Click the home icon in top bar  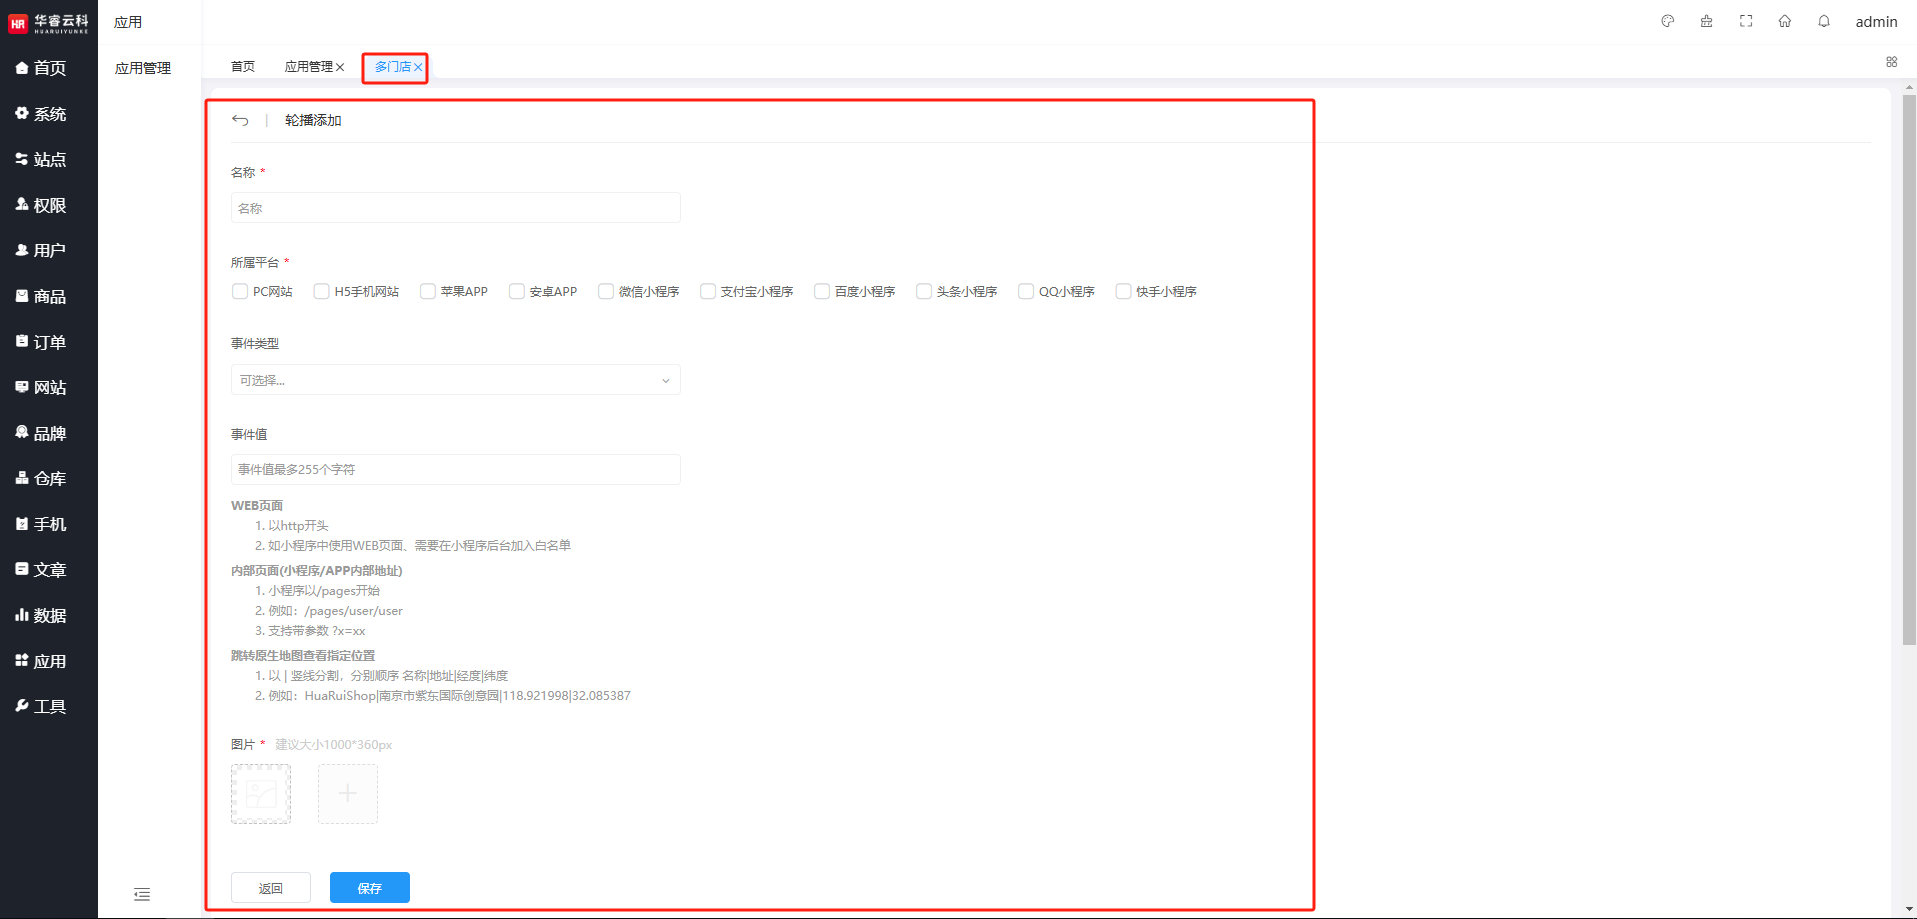pos(1785,21)
